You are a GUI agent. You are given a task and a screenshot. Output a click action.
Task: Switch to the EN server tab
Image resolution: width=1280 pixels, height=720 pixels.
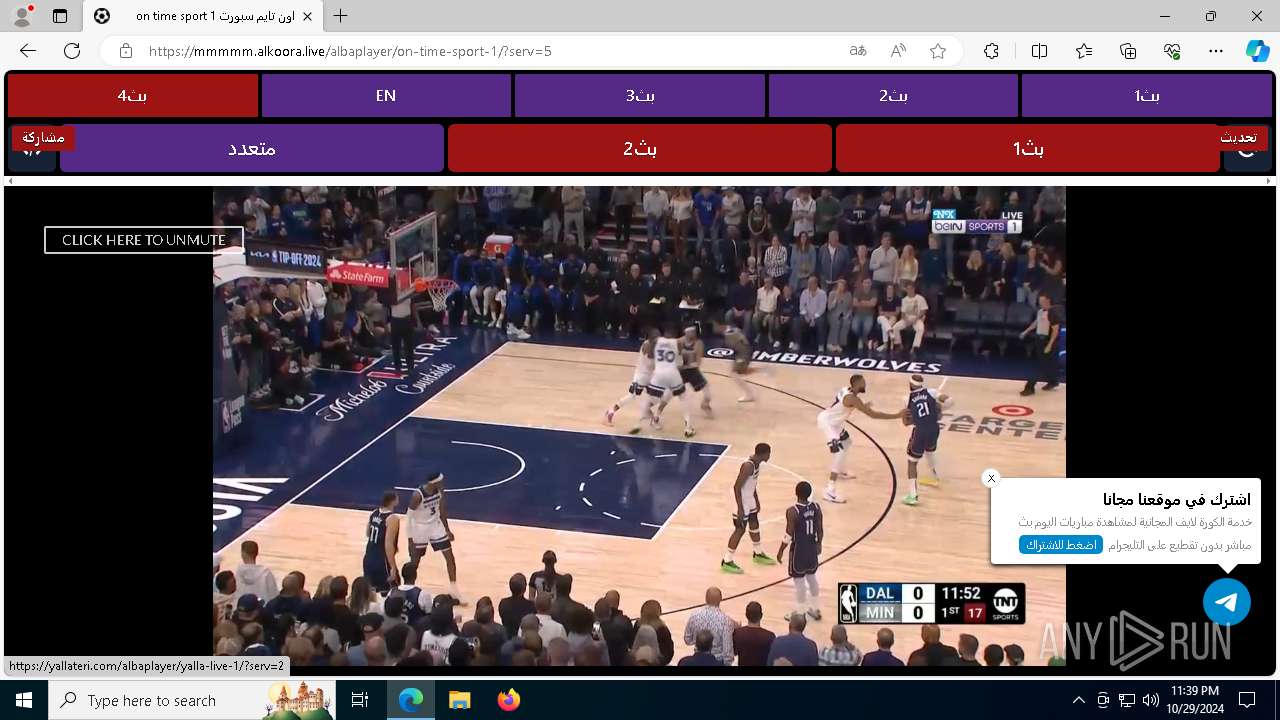click(x=386, y=96)
